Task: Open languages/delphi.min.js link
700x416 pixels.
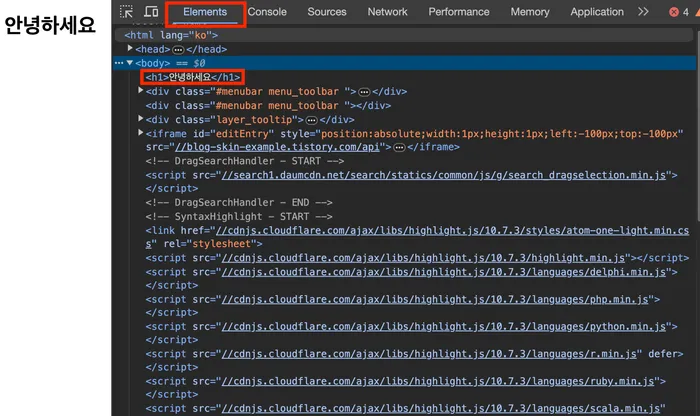Action: pyautogui.click(x=444, y=272)
